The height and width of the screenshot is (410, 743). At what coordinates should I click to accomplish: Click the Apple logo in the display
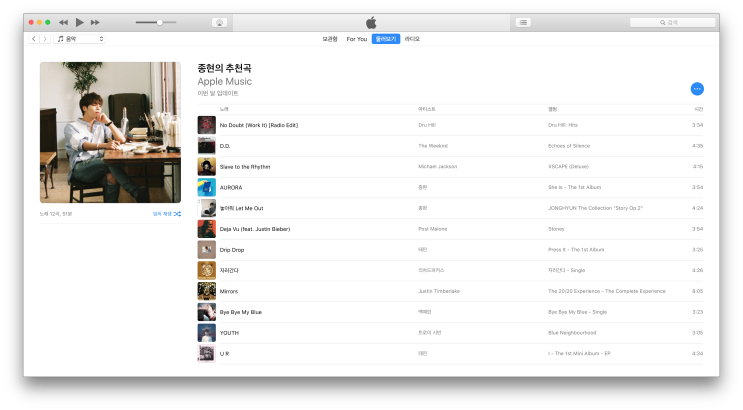point(372,22)
